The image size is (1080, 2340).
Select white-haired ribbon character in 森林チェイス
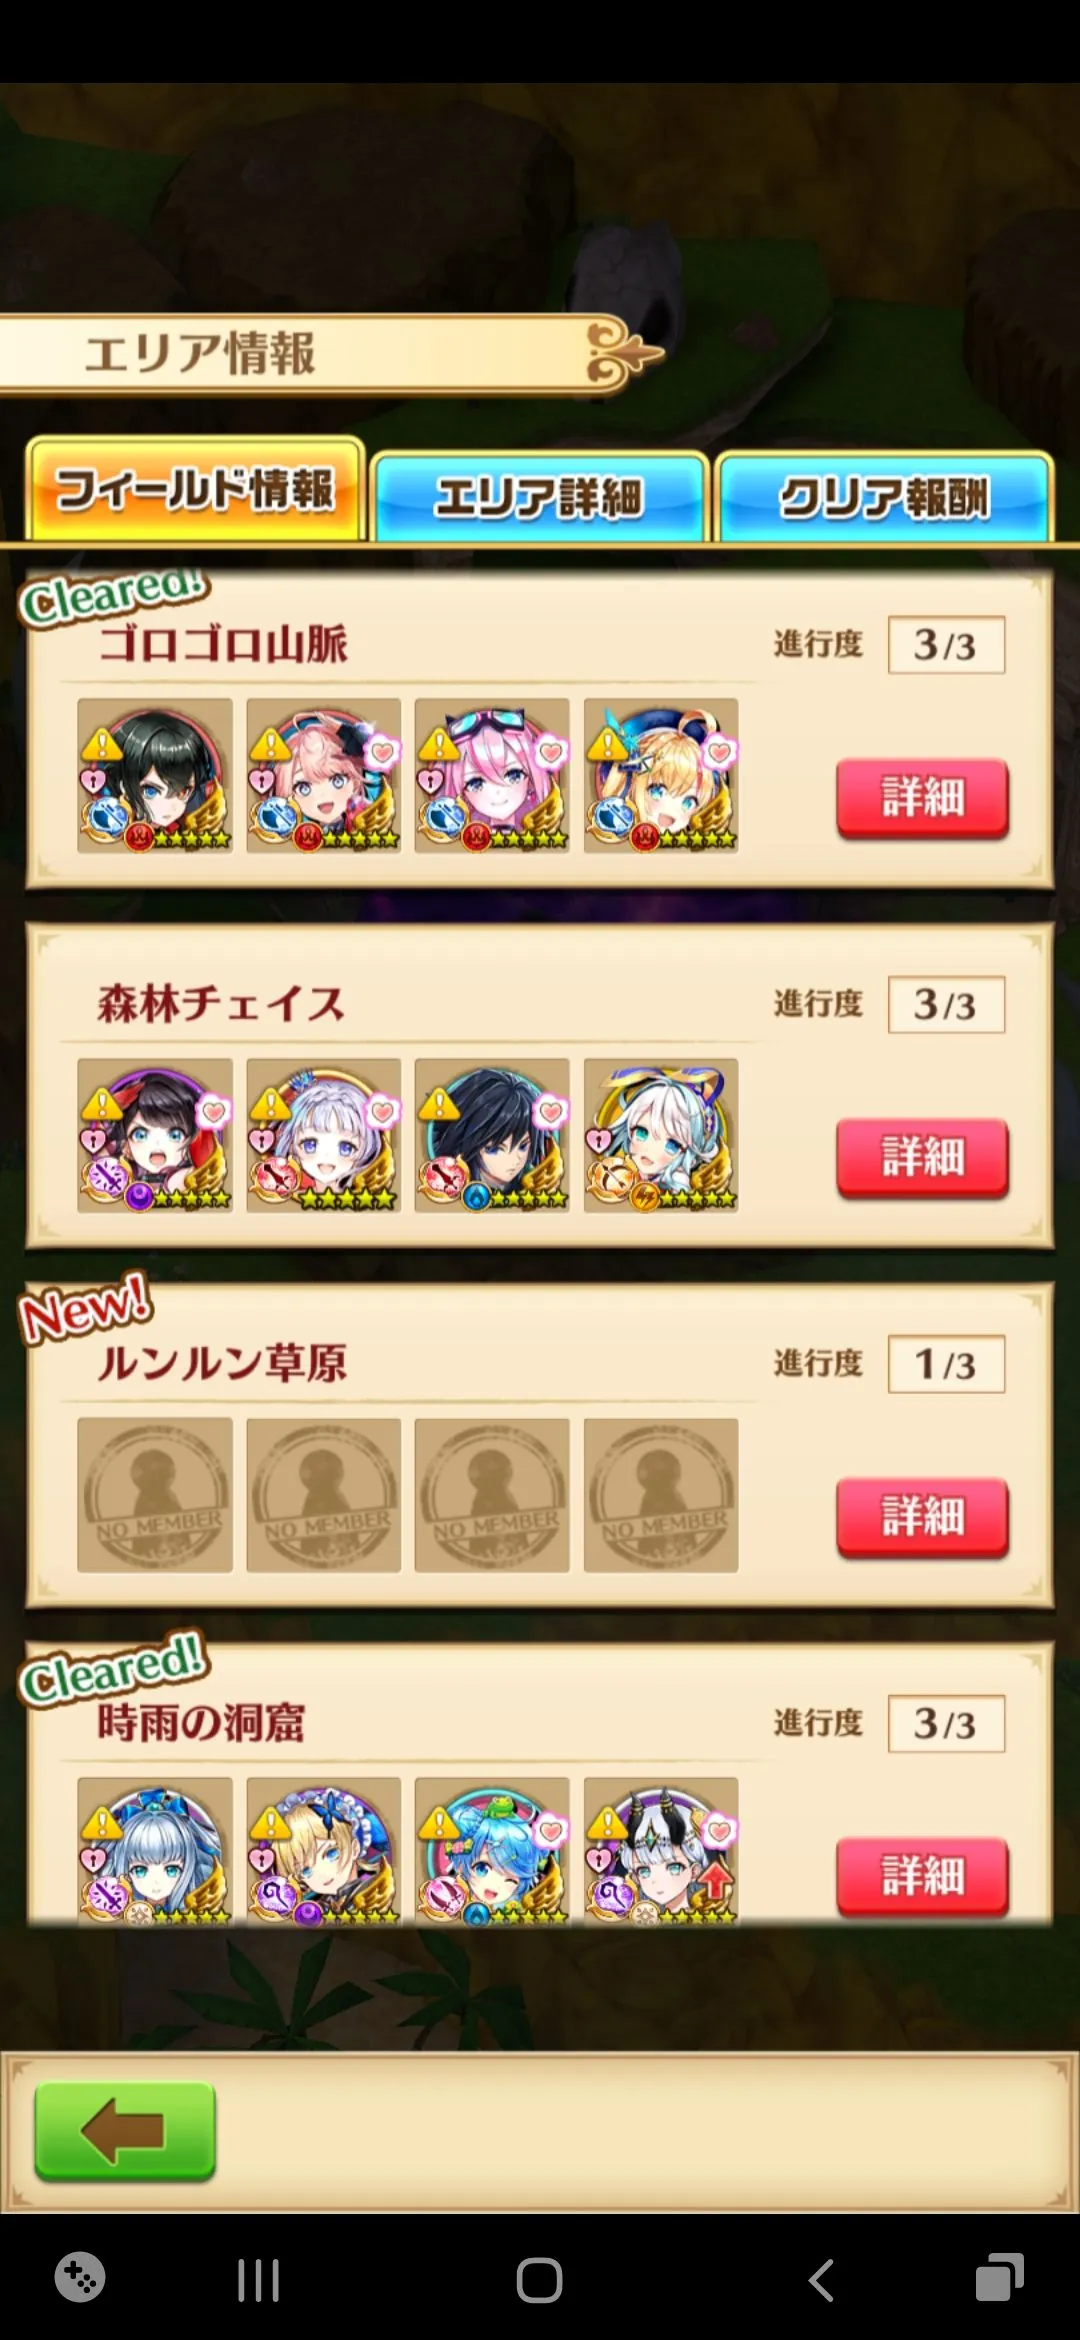tap(661, 1135)
